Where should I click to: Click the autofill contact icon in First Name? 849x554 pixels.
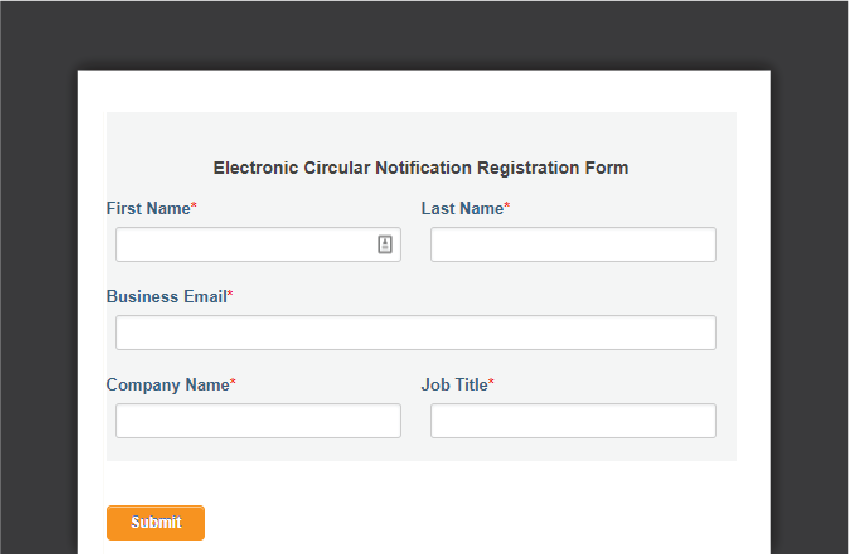coord(385,244)
